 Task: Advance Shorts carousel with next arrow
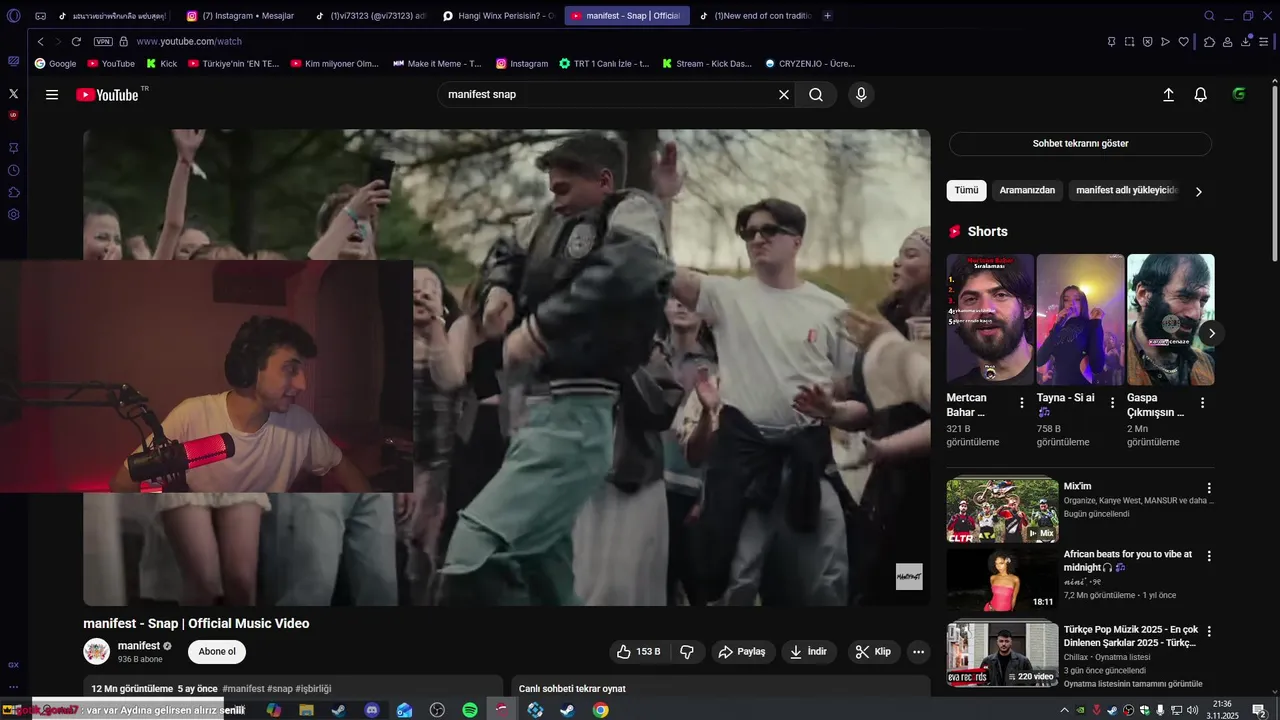[1212, 333]
